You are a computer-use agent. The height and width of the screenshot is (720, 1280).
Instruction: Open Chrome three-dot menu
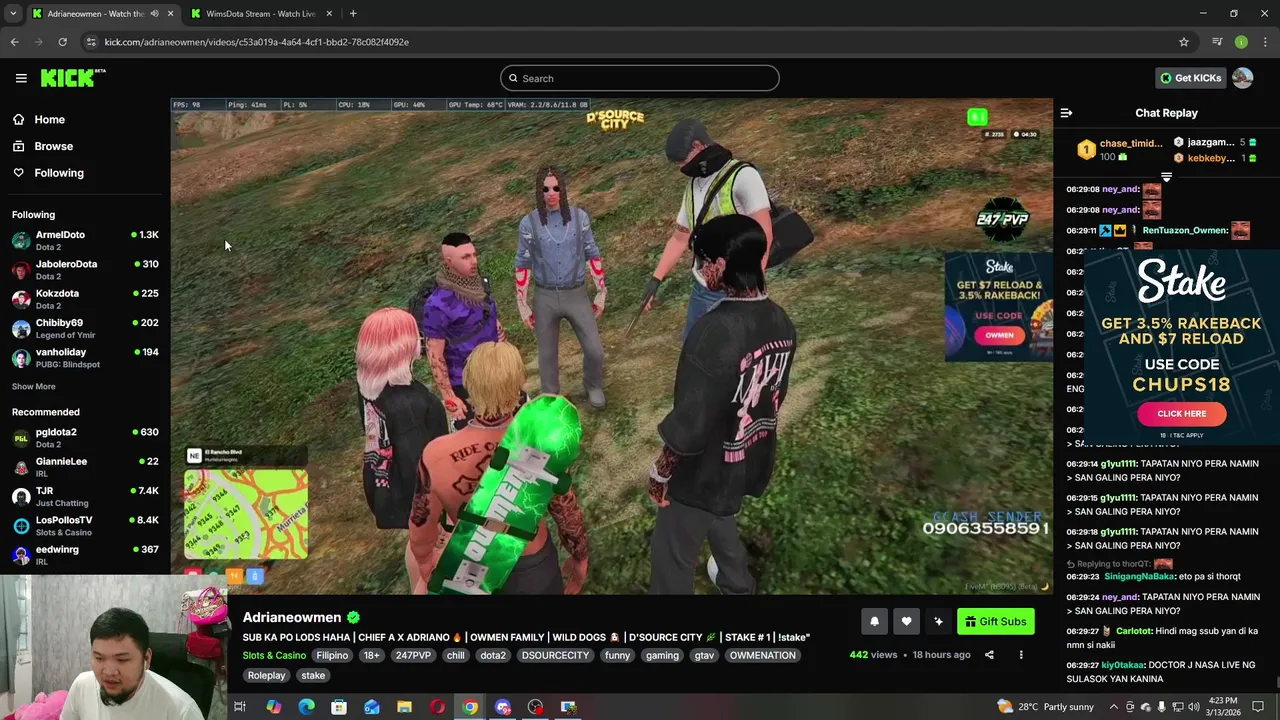(x=1266, y=42)
